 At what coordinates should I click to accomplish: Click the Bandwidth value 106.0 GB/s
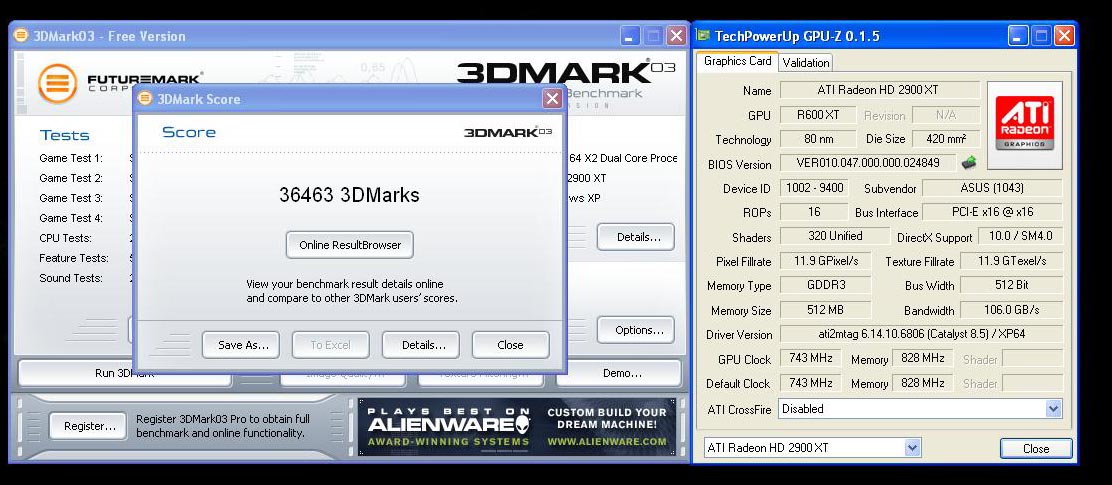click(x=1011, y=310)
